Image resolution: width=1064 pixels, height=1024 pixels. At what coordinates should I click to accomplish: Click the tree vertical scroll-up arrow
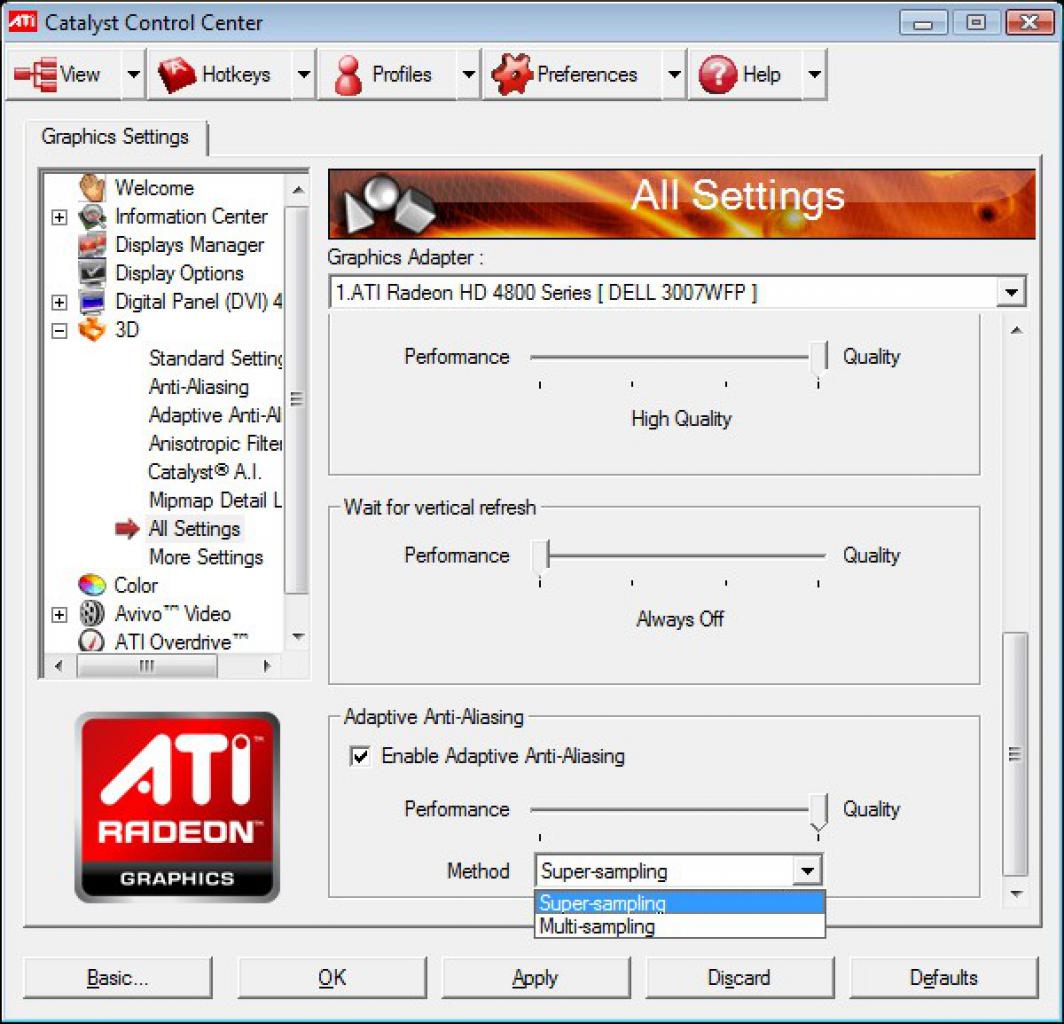coord(297,190)
